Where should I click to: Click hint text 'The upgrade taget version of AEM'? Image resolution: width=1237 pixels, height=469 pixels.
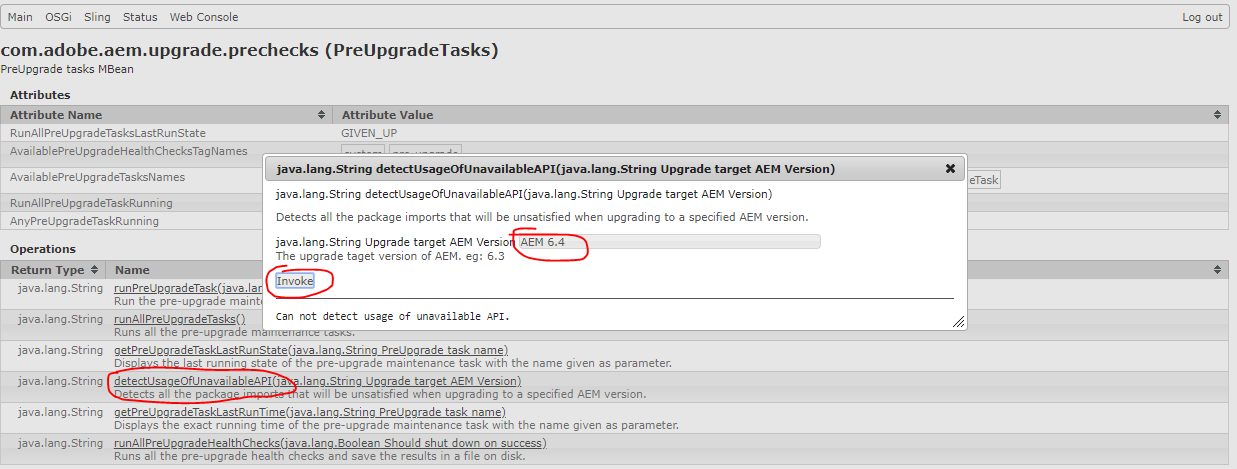point(390,256)
